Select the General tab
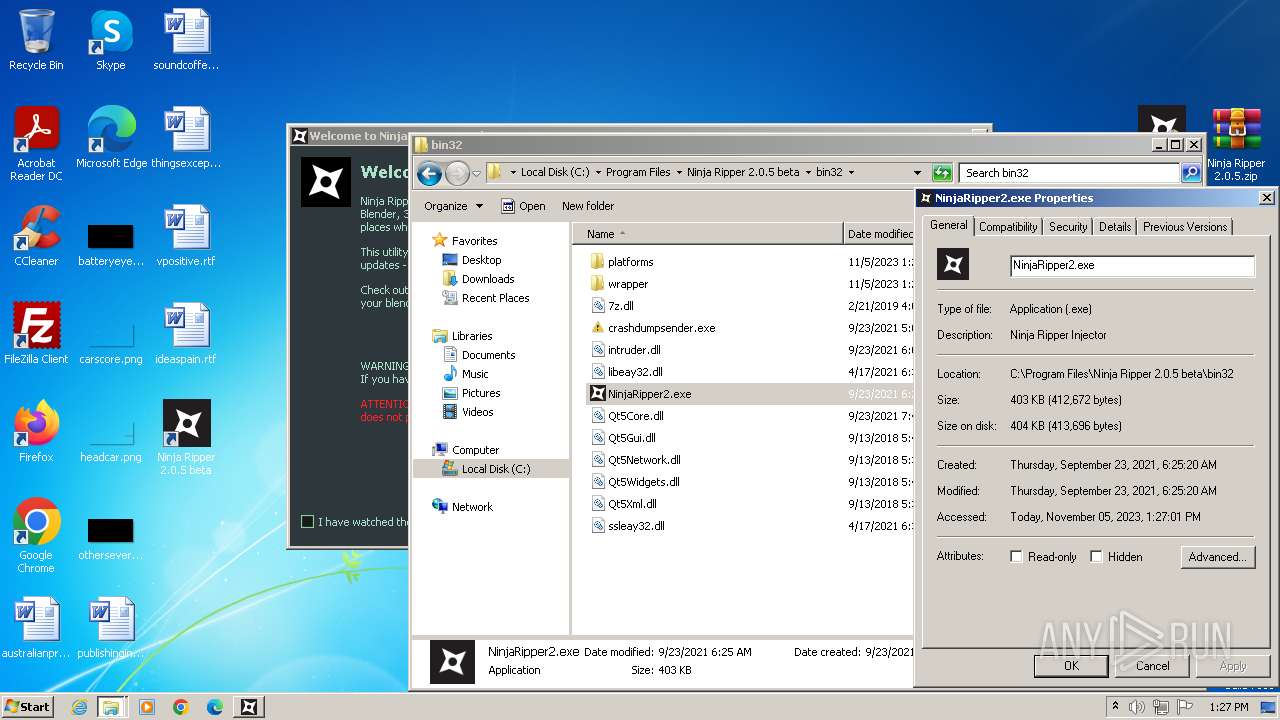This screenshot has height=720, width=1280. pyautogui.click(x=949, y=225)
